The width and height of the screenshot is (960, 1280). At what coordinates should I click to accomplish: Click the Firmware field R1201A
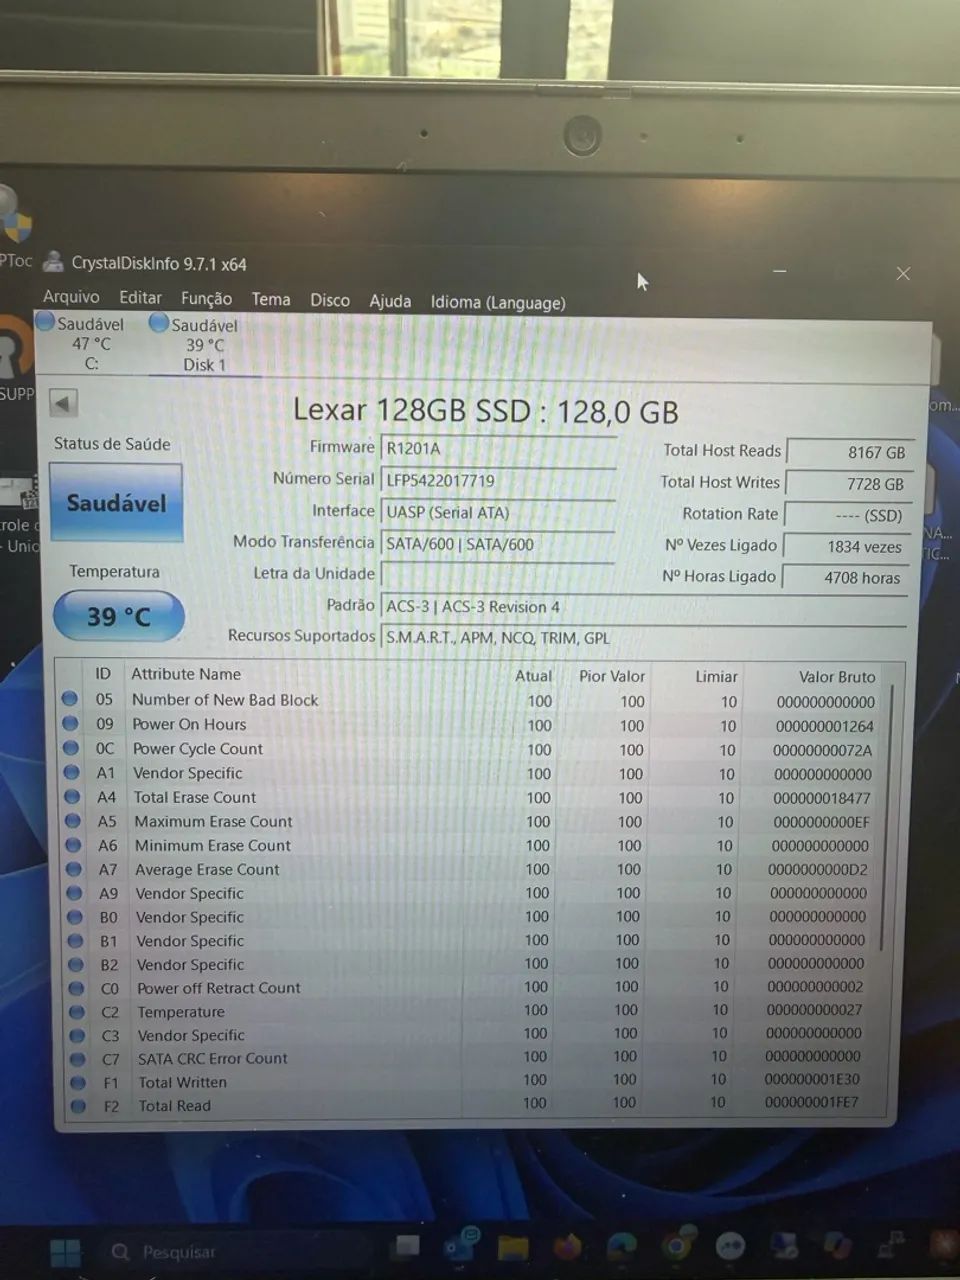[x=497, y=448]
